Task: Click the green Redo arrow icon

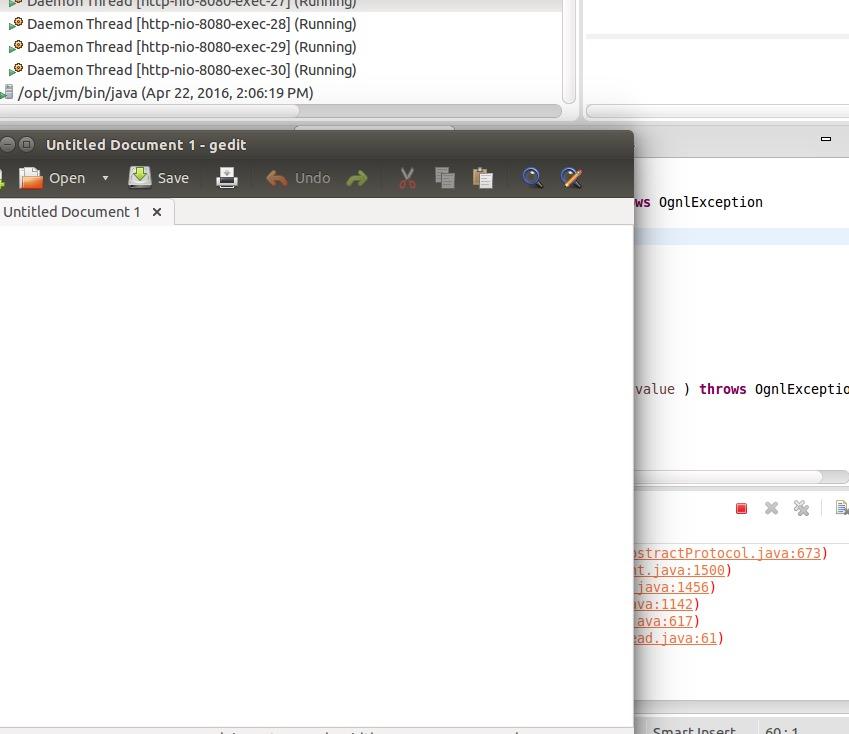Action: [357, 179]
